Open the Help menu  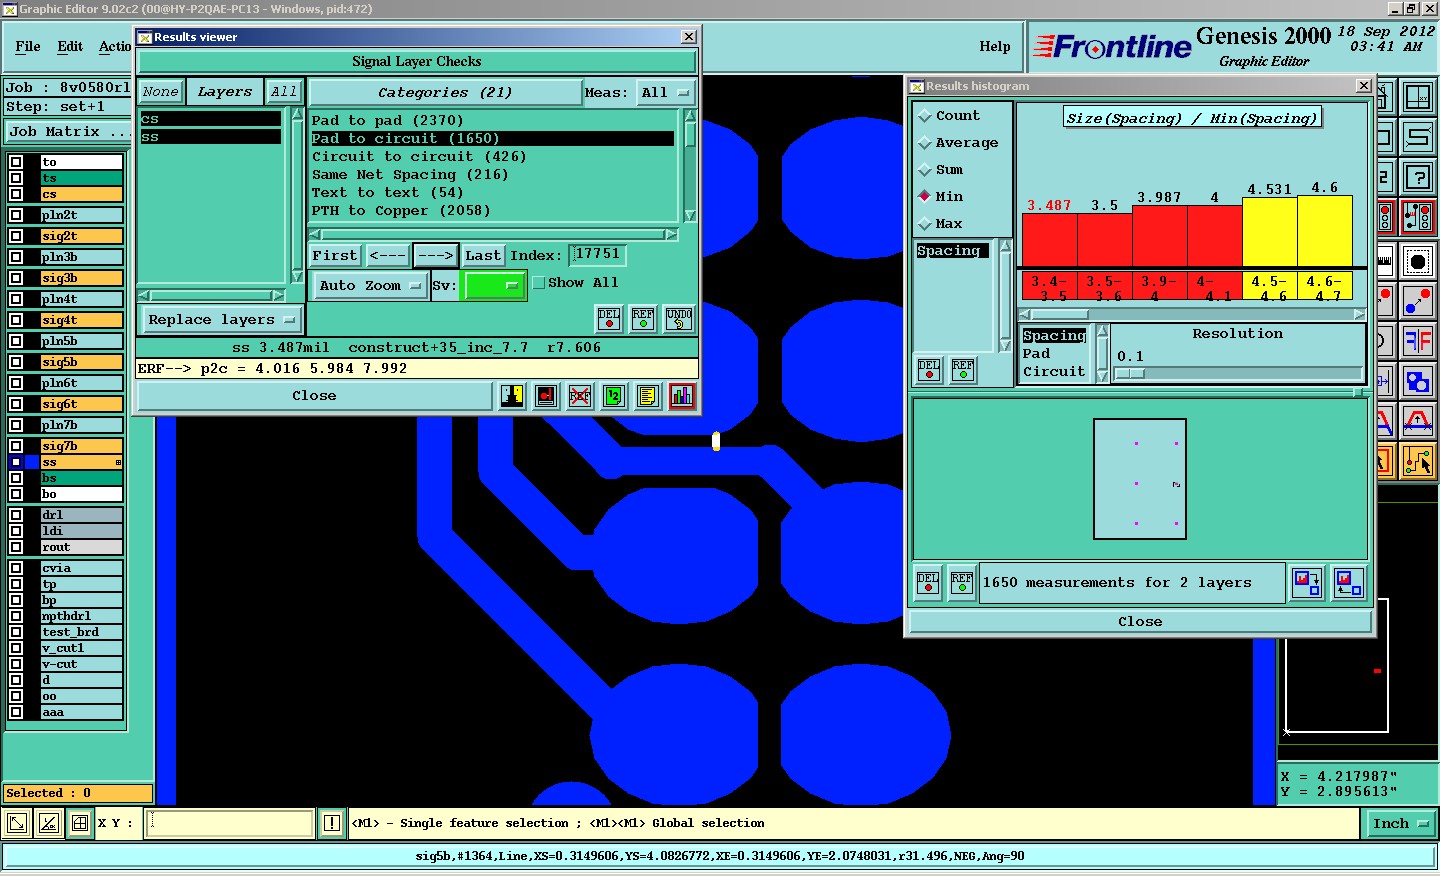(994, 46)
